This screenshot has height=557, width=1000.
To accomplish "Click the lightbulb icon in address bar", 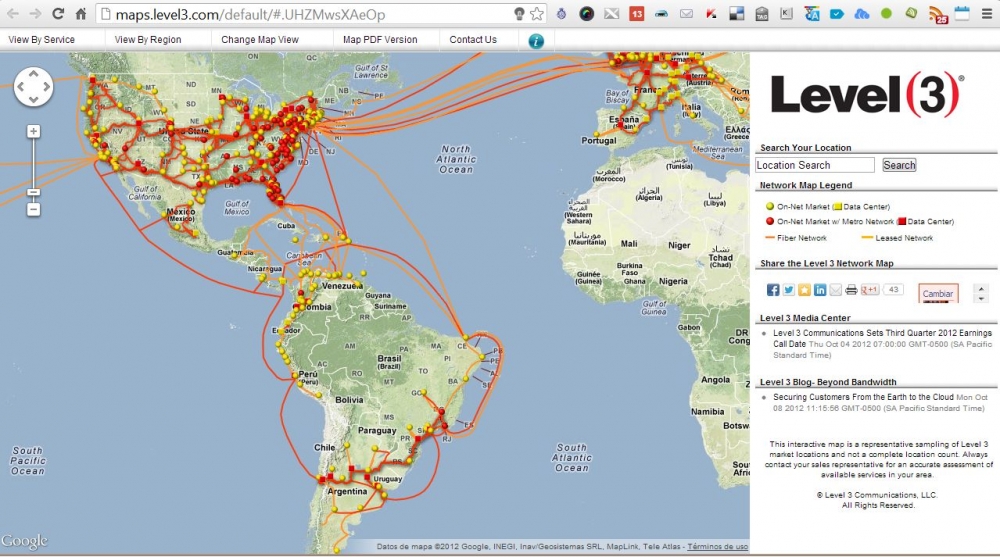I will [x=519, y=14].
